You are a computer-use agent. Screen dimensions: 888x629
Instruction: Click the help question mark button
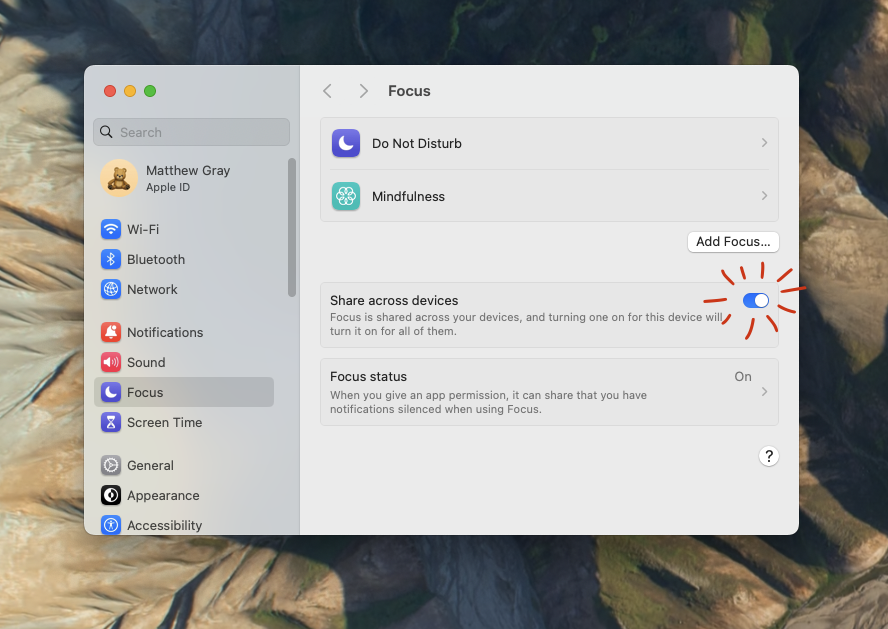click(x=768, y=456)
